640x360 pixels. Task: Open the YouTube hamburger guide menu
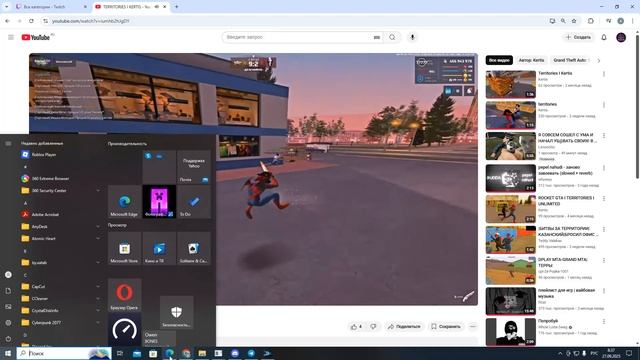tap(11, 37)
